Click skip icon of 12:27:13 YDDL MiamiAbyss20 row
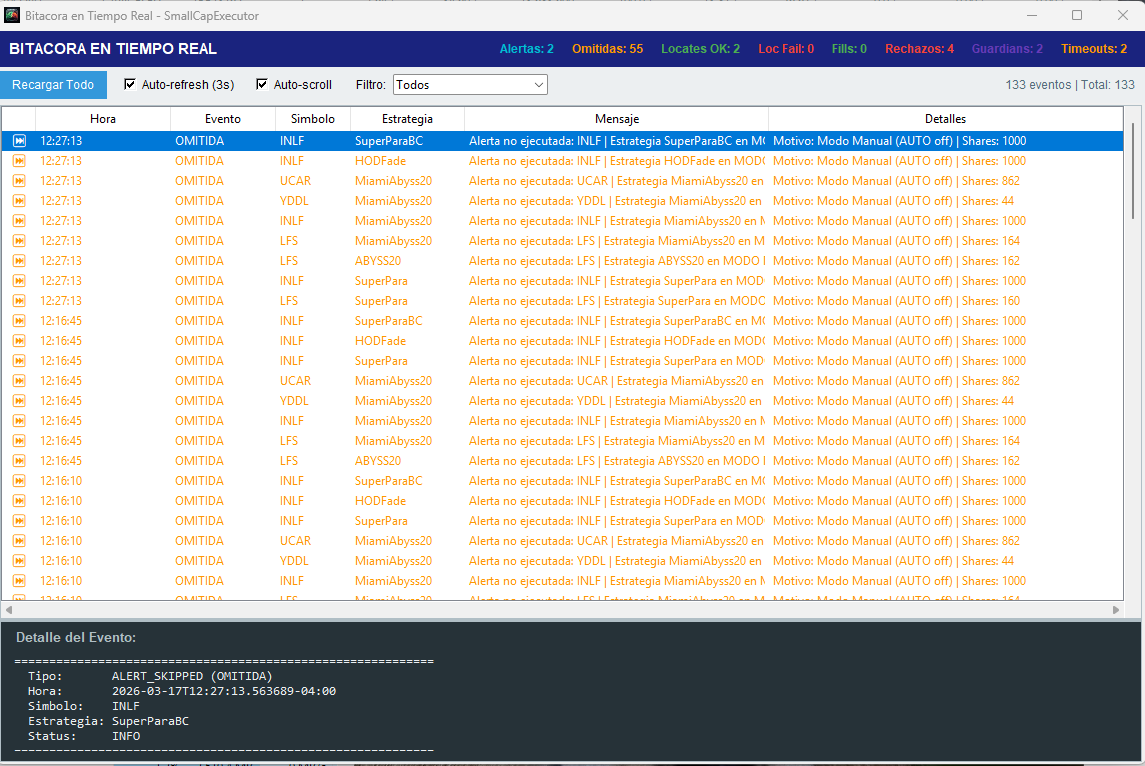The height and width of the screenshot is (766, 1145). pyautogui.click(x=19, y=201)
